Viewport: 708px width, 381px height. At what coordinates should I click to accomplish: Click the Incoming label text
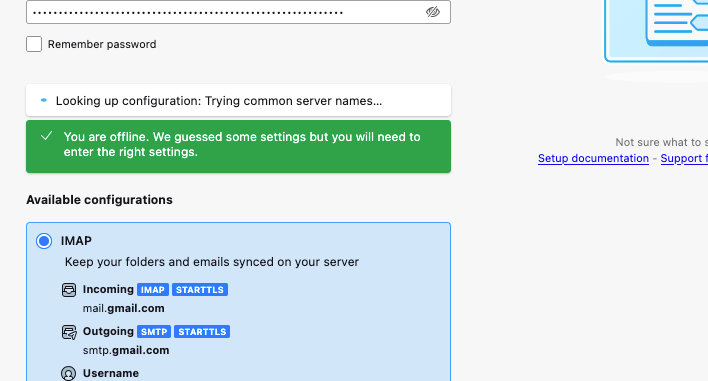click(x=108, y=289)
